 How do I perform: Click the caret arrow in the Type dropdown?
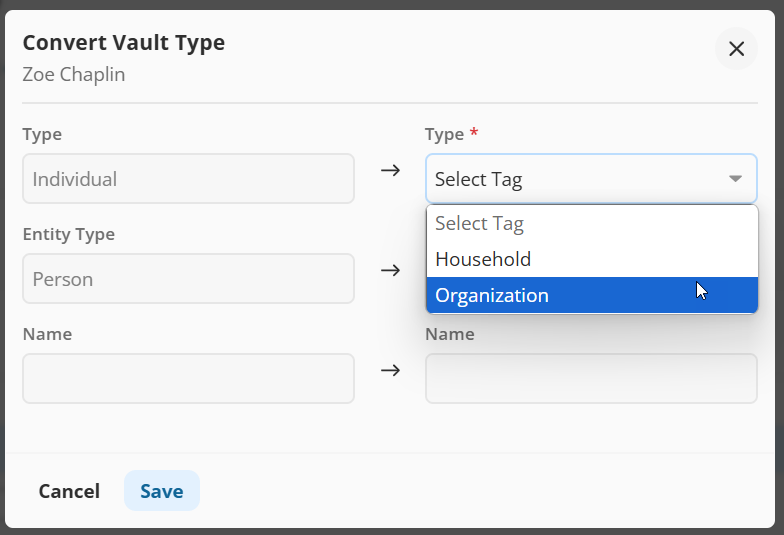coord(735,179)
